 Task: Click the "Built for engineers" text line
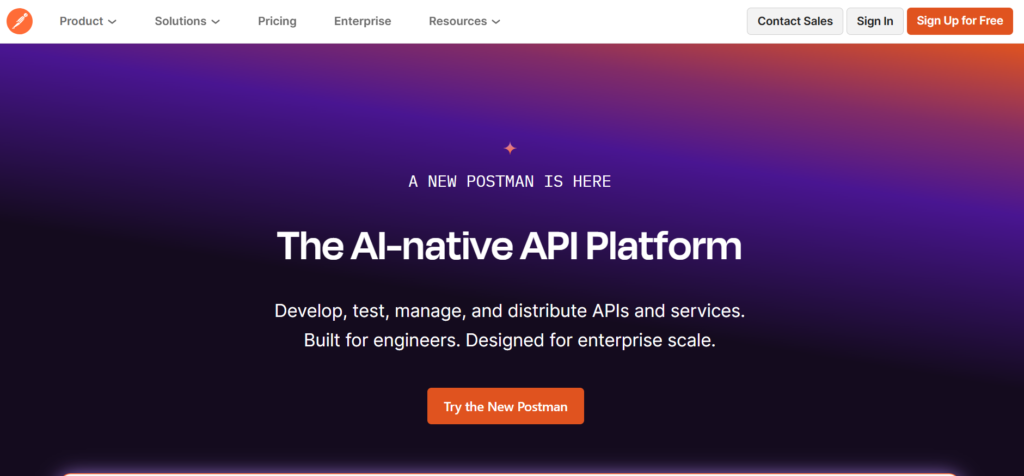click(510, 340)
